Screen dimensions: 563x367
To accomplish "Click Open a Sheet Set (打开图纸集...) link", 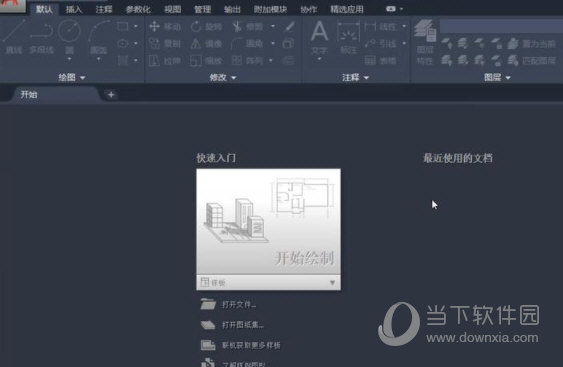I will (x=232, y=325).
